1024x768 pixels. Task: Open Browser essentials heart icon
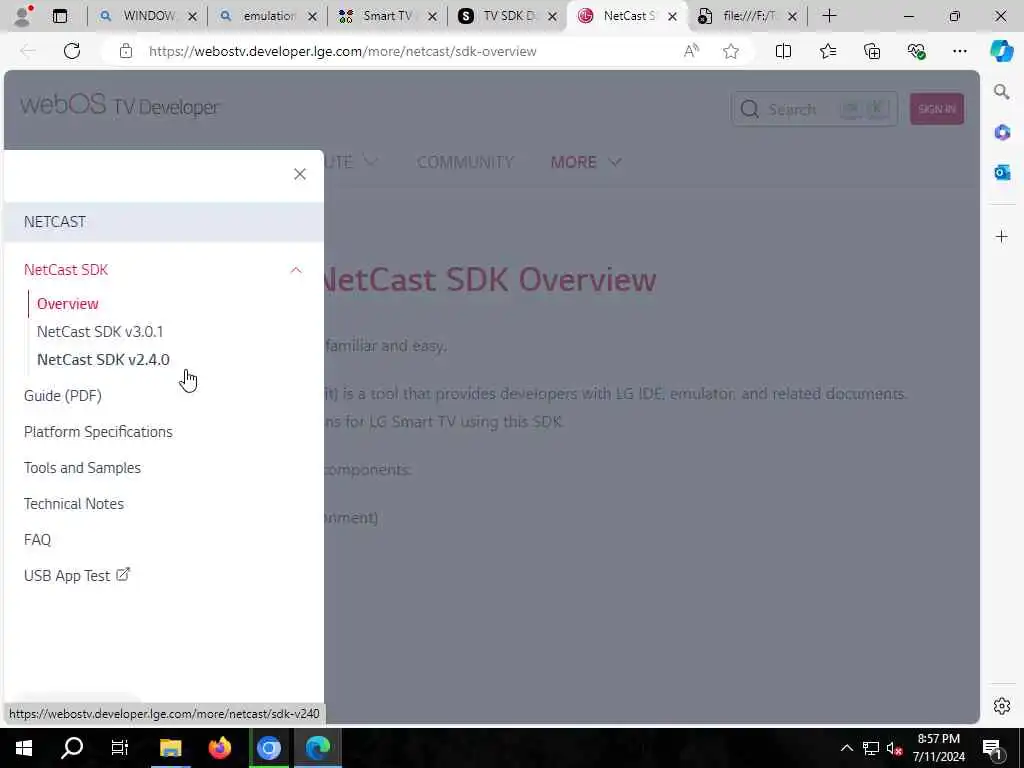916,51
